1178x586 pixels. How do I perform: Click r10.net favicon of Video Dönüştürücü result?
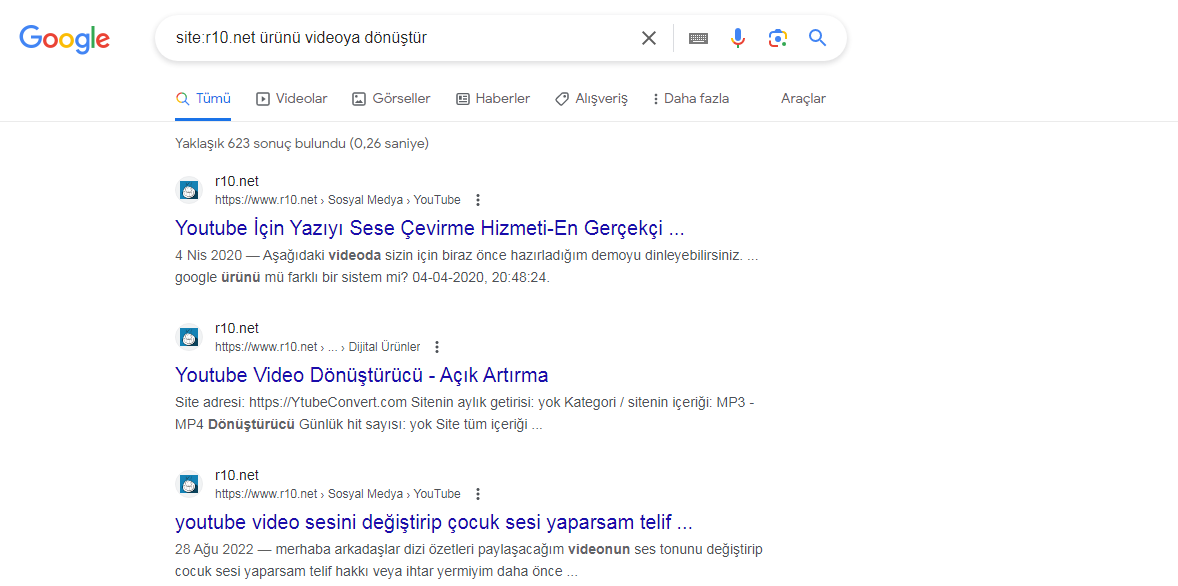point(189,337)
